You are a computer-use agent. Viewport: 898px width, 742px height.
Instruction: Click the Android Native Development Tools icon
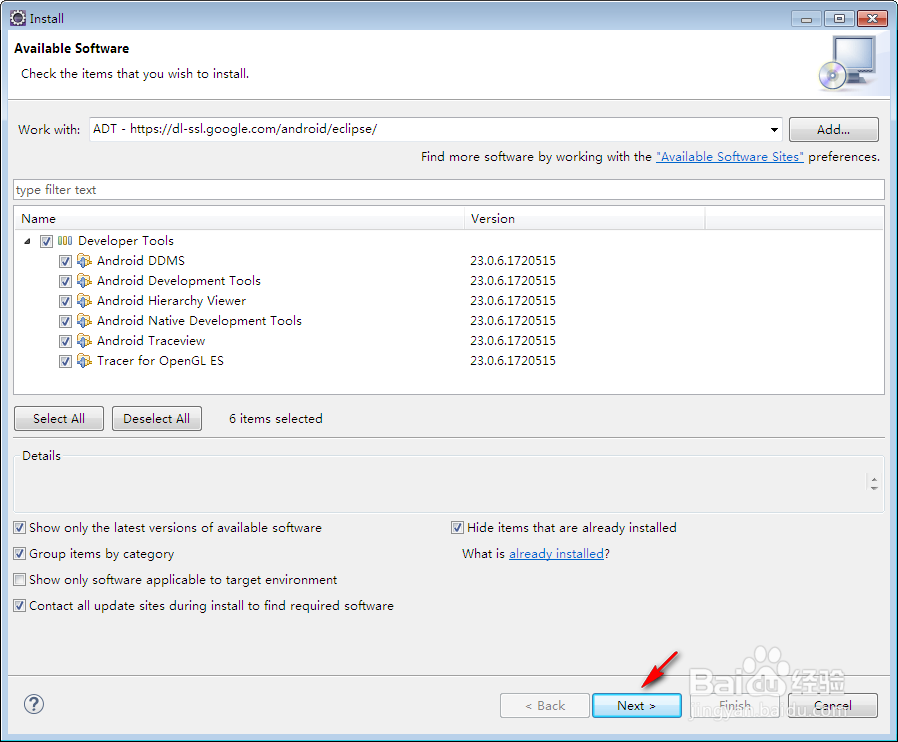[84, 321]
